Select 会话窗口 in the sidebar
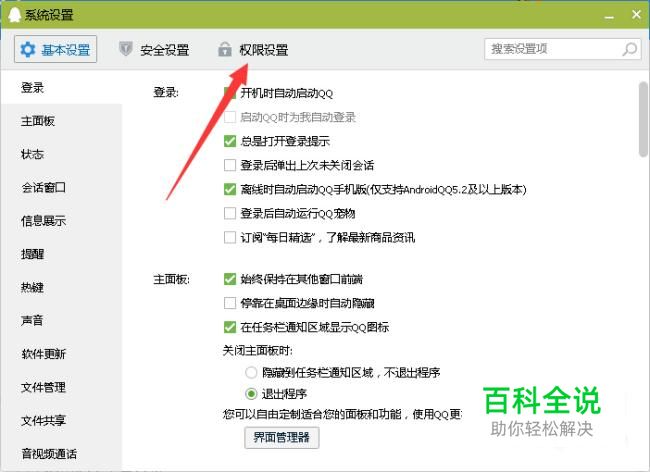The image size is (650, 472). [61, 188]
